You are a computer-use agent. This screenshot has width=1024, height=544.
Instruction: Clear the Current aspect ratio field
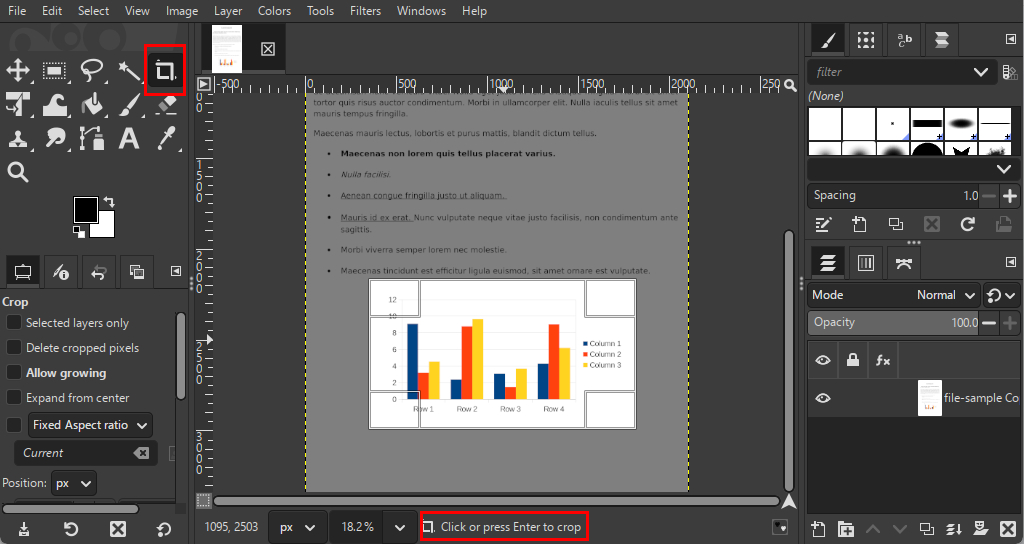point(141,453)
